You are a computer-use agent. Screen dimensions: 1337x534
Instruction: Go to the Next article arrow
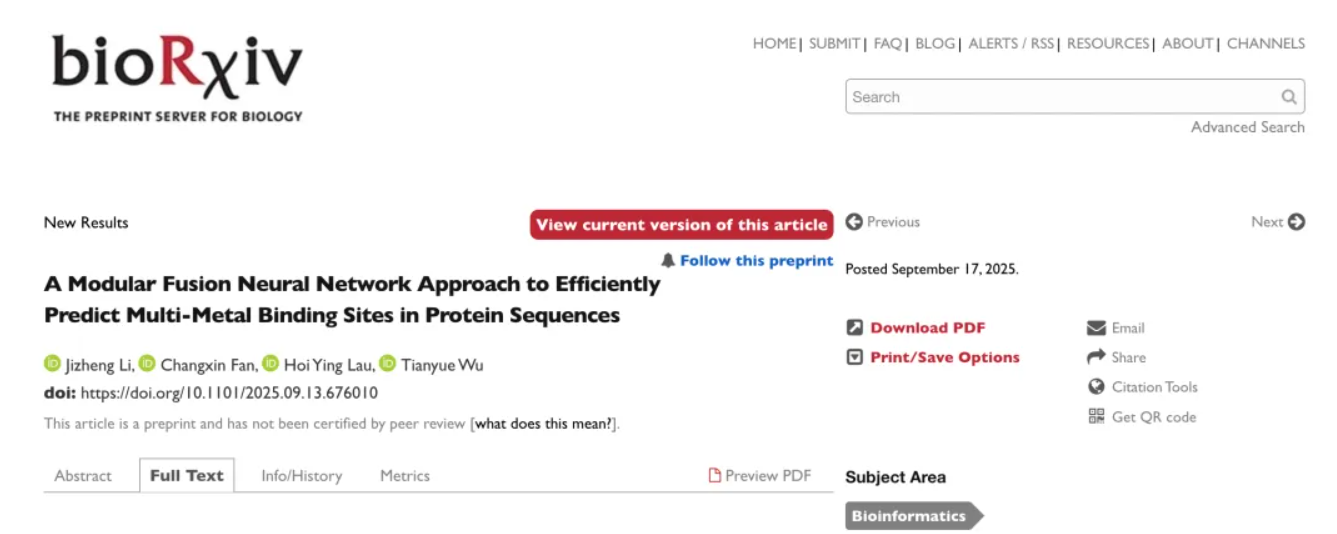[1296, 222]
